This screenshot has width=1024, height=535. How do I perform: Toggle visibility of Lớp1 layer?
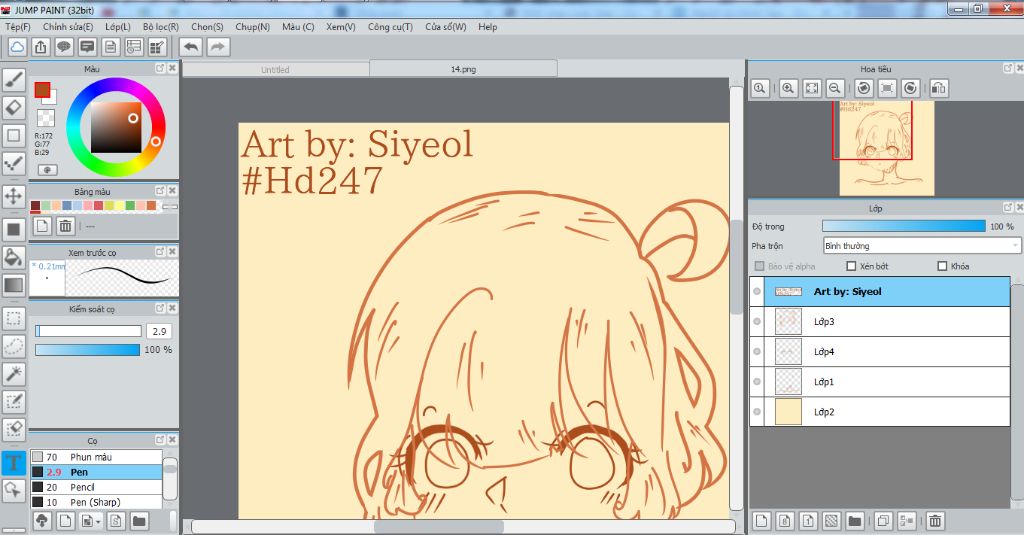tap(757, 381)
